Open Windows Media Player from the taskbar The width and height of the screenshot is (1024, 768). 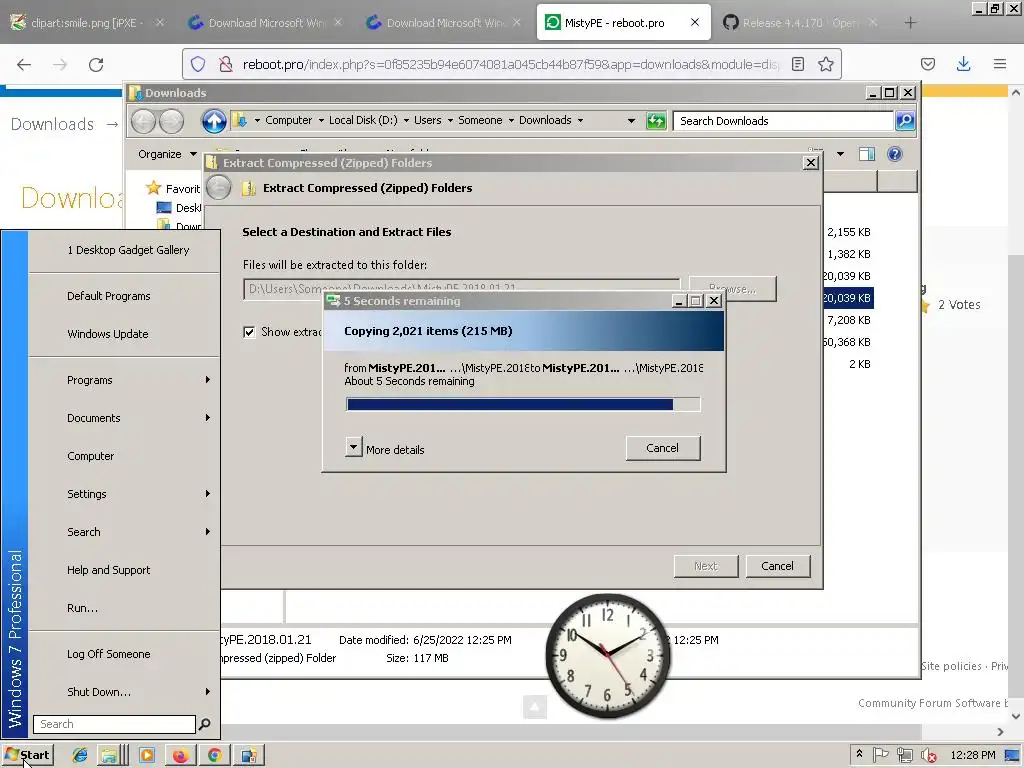click(x=147, y=756)
